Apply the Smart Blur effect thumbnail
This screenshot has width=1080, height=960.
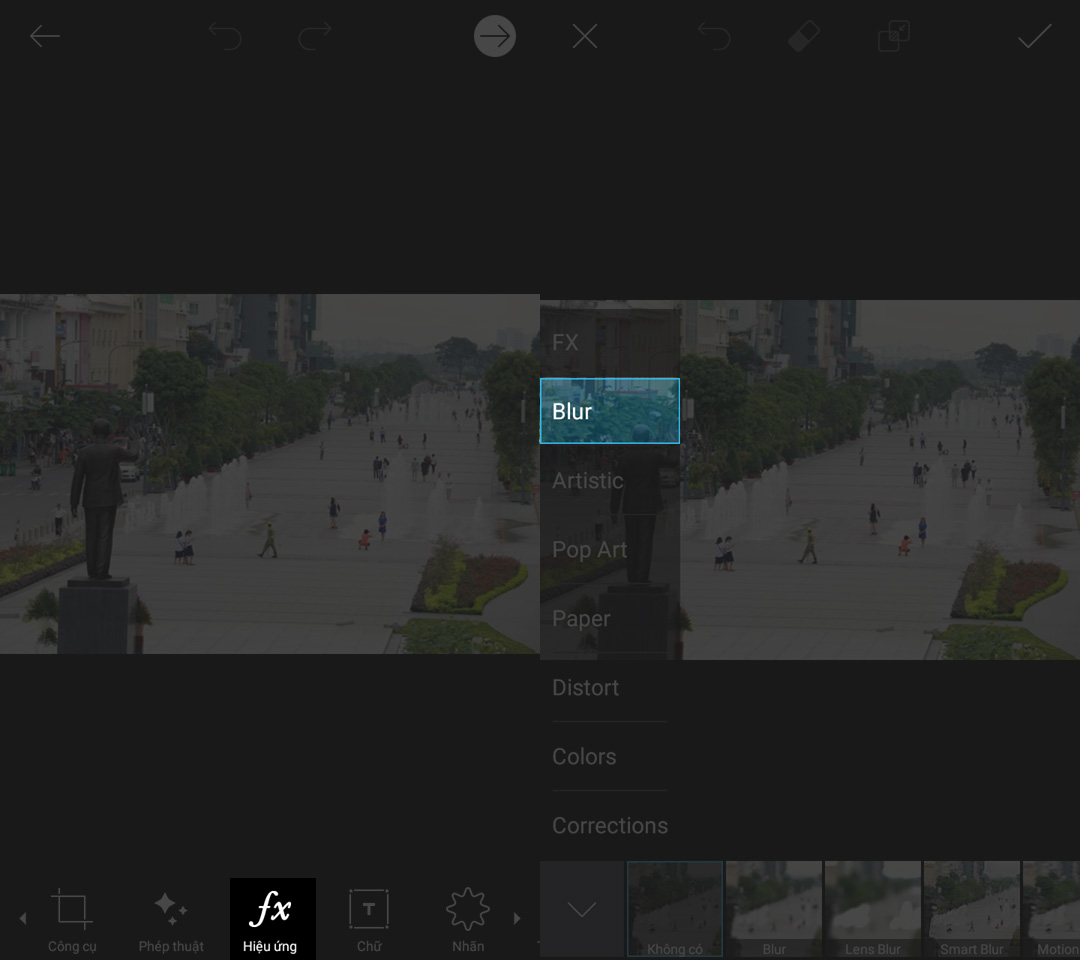971,910
